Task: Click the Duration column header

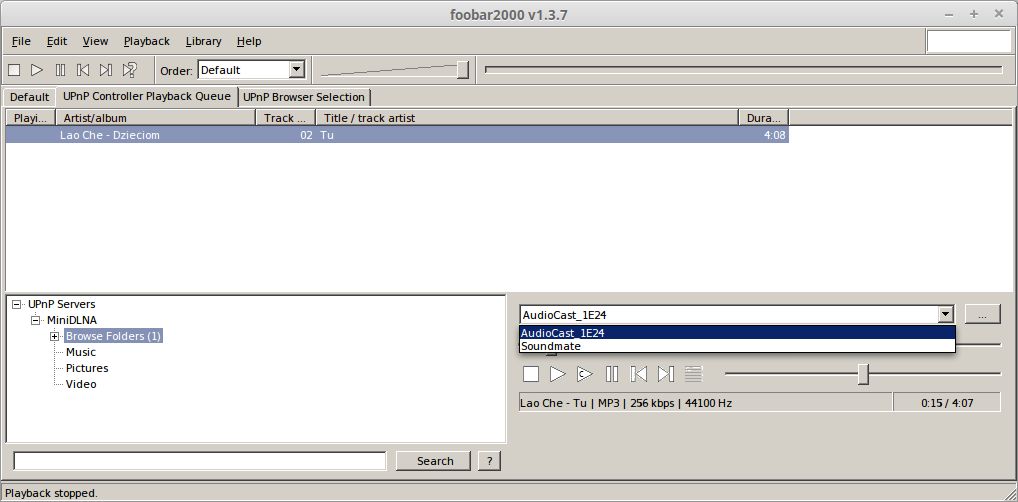Action: [764, 118]
